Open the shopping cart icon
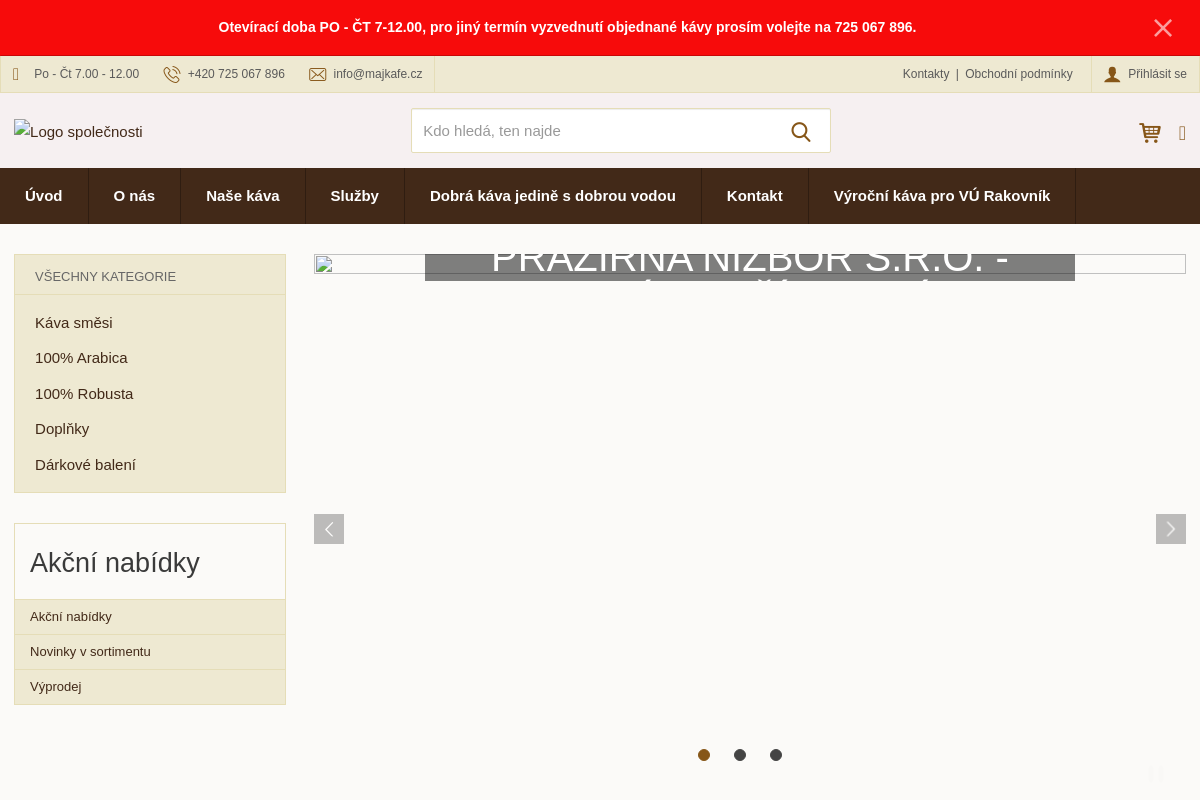The width and height of the screenshot is (1200, 800). coord(1150,132)
